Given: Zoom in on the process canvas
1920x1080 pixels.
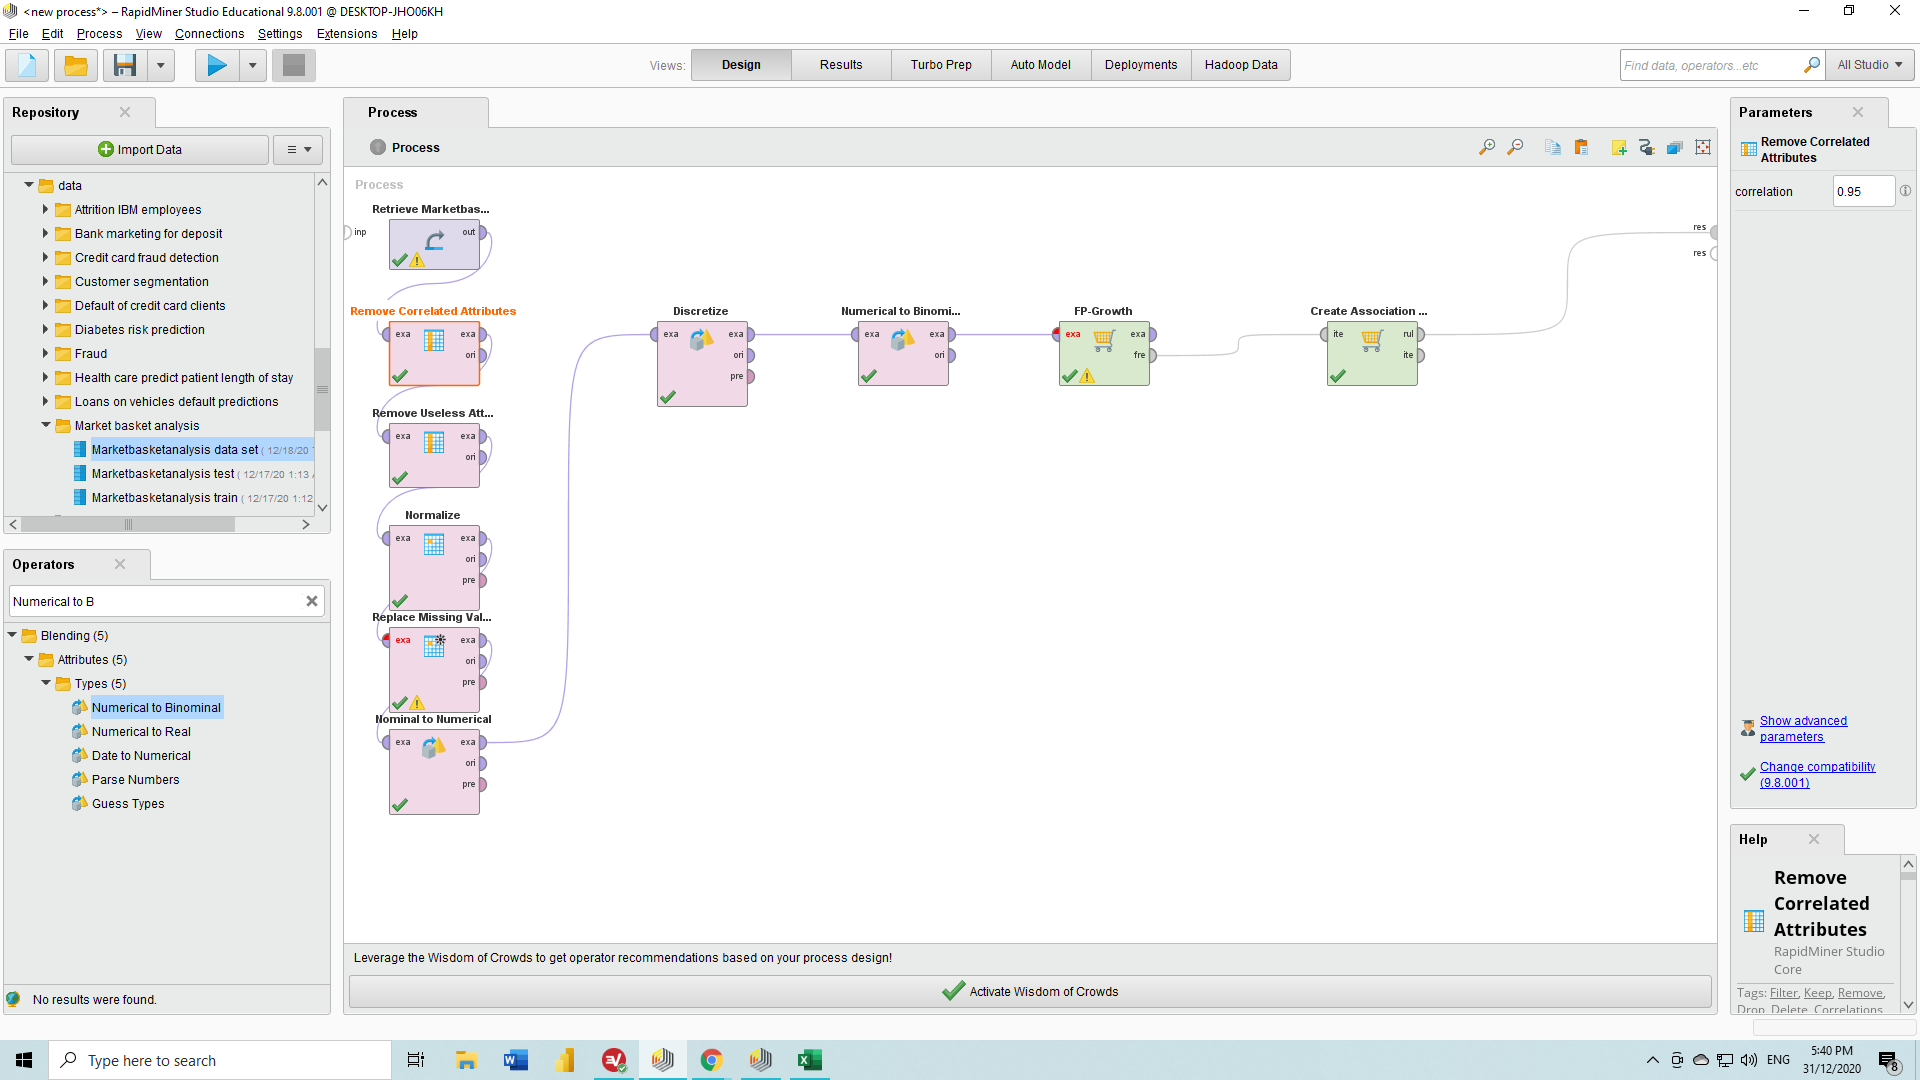Looking at the screenshot, I should click(x=1487, y=148).
